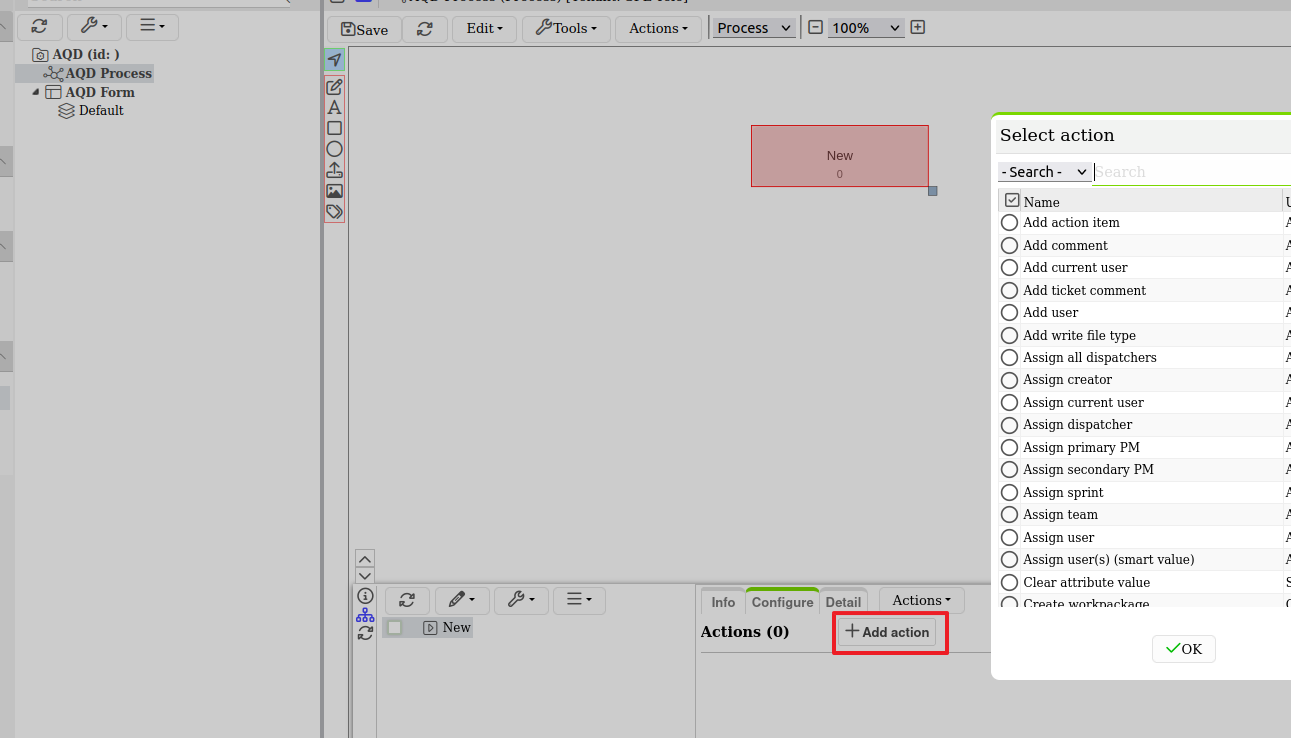Screen dimensions: 1291x738
Task: Click the zoom out minus icon
Action: tap(815, 27)
